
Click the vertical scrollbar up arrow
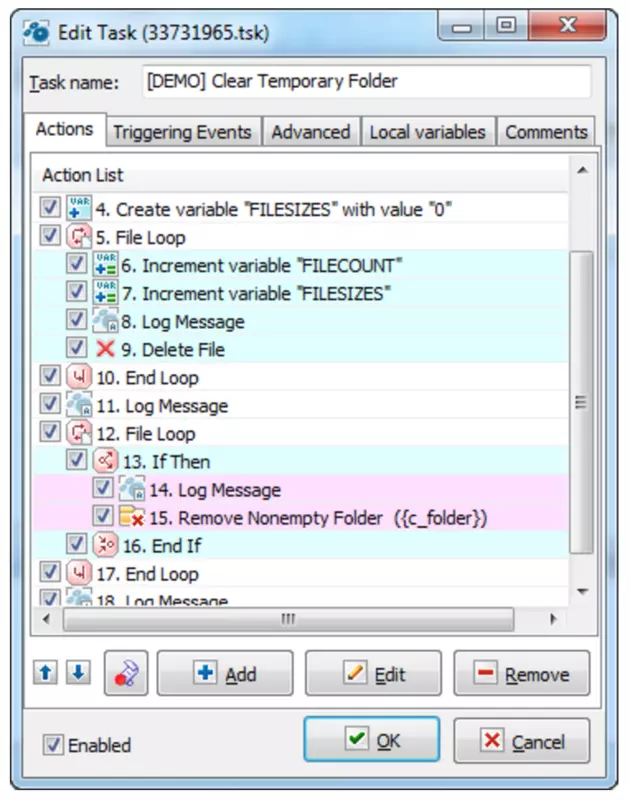[x=583, y=170]
